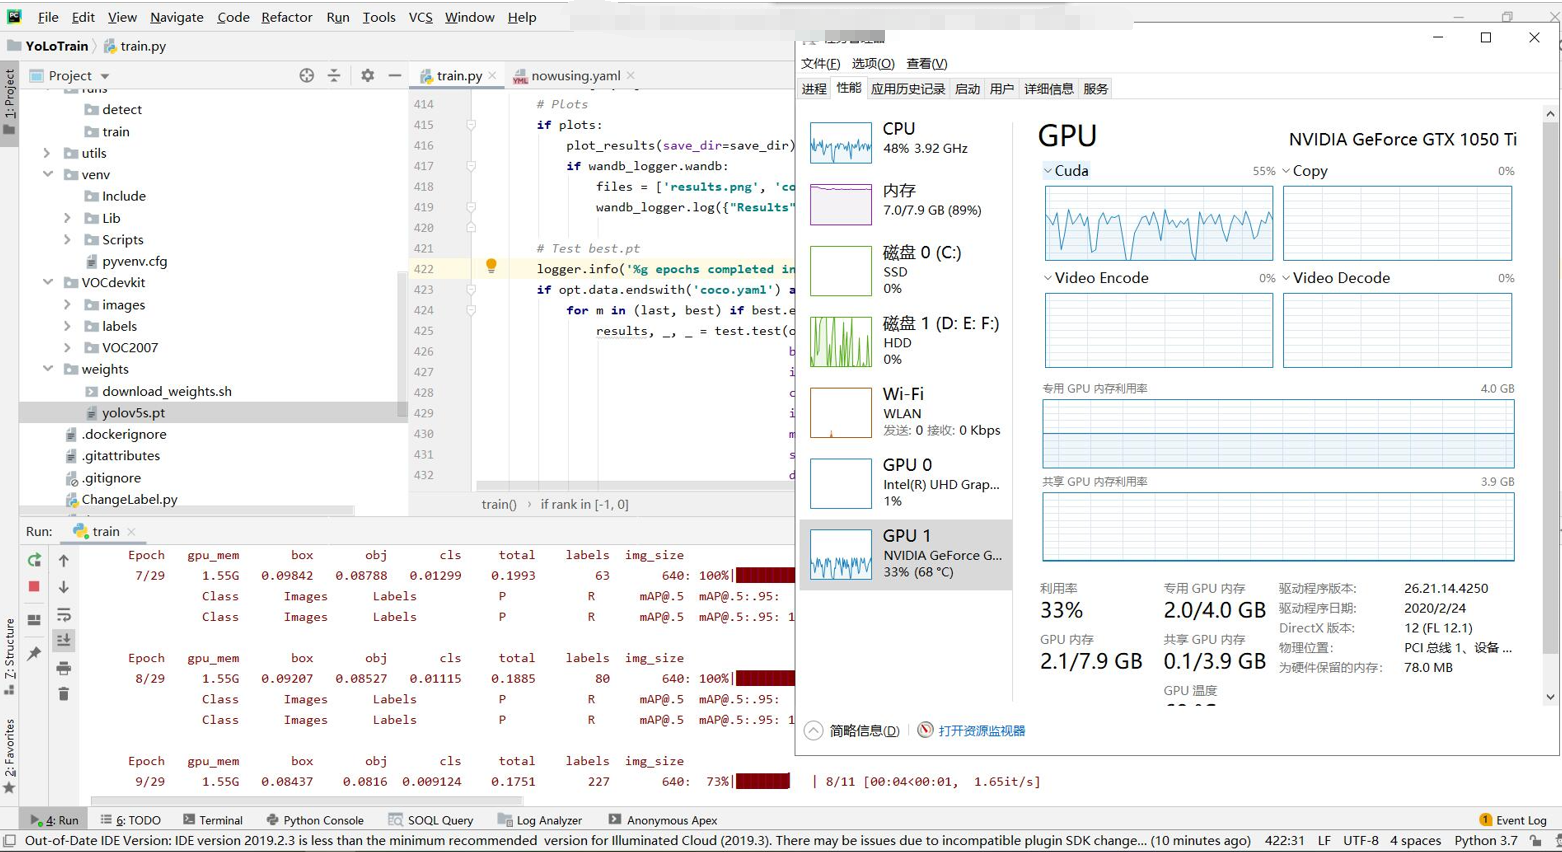Open the Python Console tool window
The height and width of the screenshot is (852, 1562).
click(315, 820)
